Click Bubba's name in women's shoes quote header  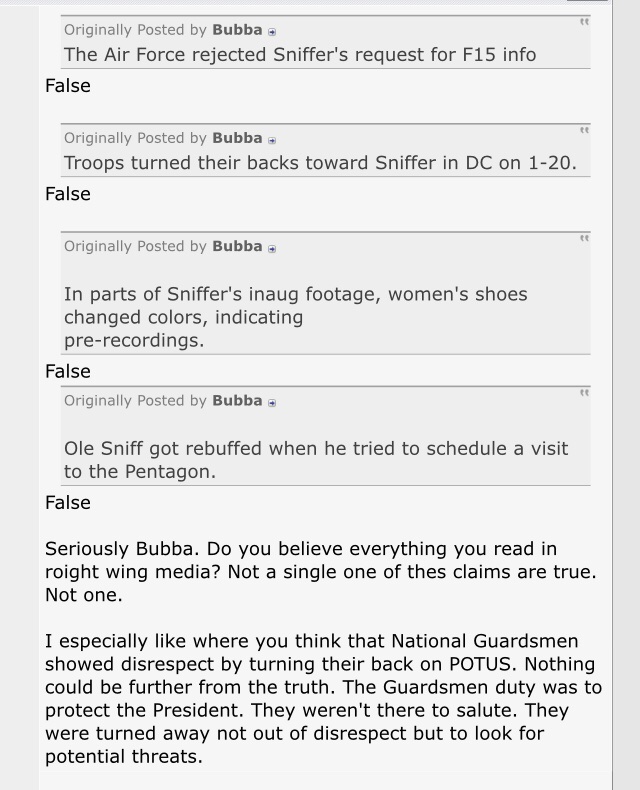[237, 246]
